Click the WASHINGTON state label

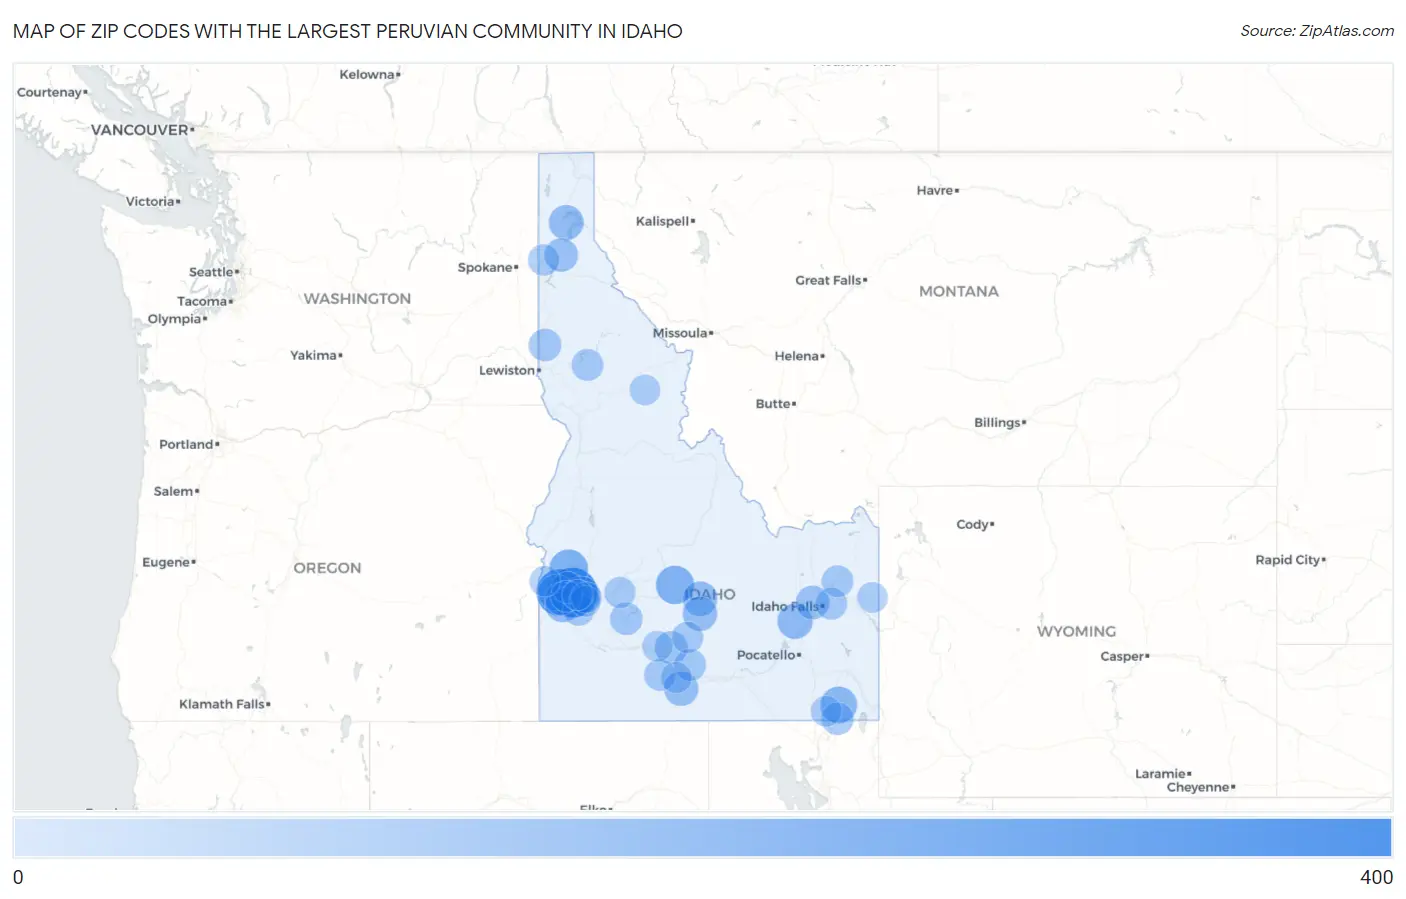click(x=357, y=298)
